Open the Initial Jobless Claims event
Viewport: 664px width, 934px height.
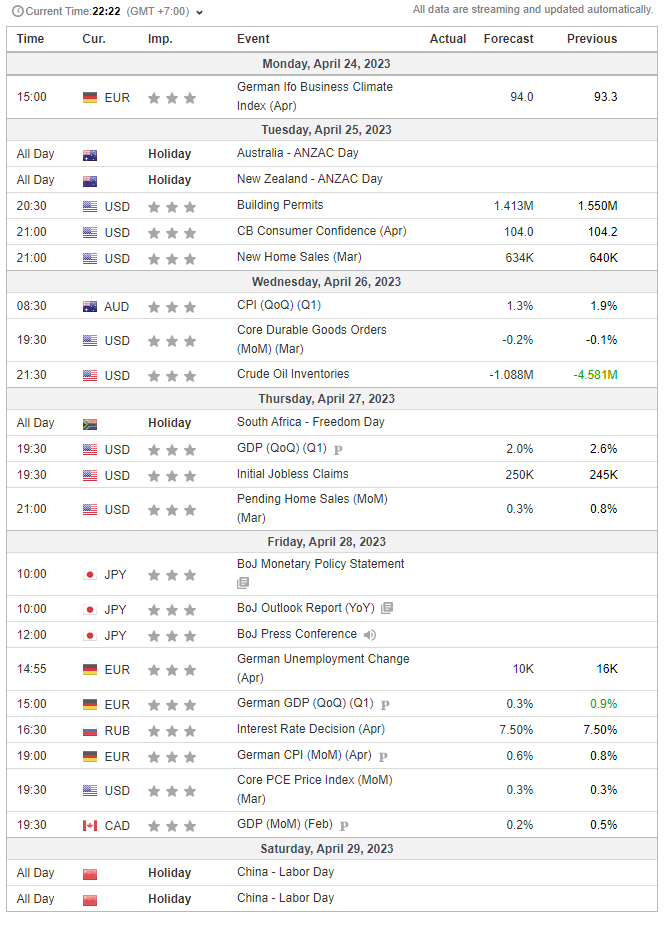(293, 474)
